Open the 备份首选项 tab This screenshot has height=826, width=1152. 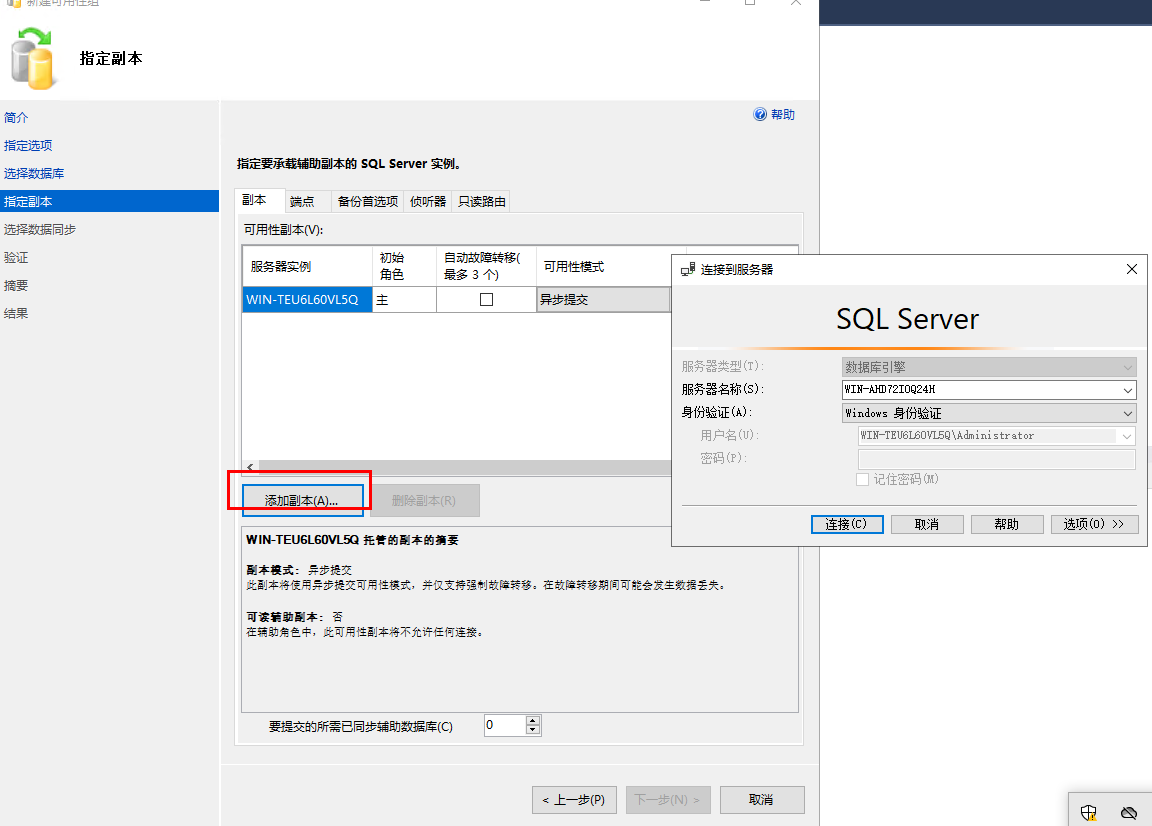(x=367, y=201)
